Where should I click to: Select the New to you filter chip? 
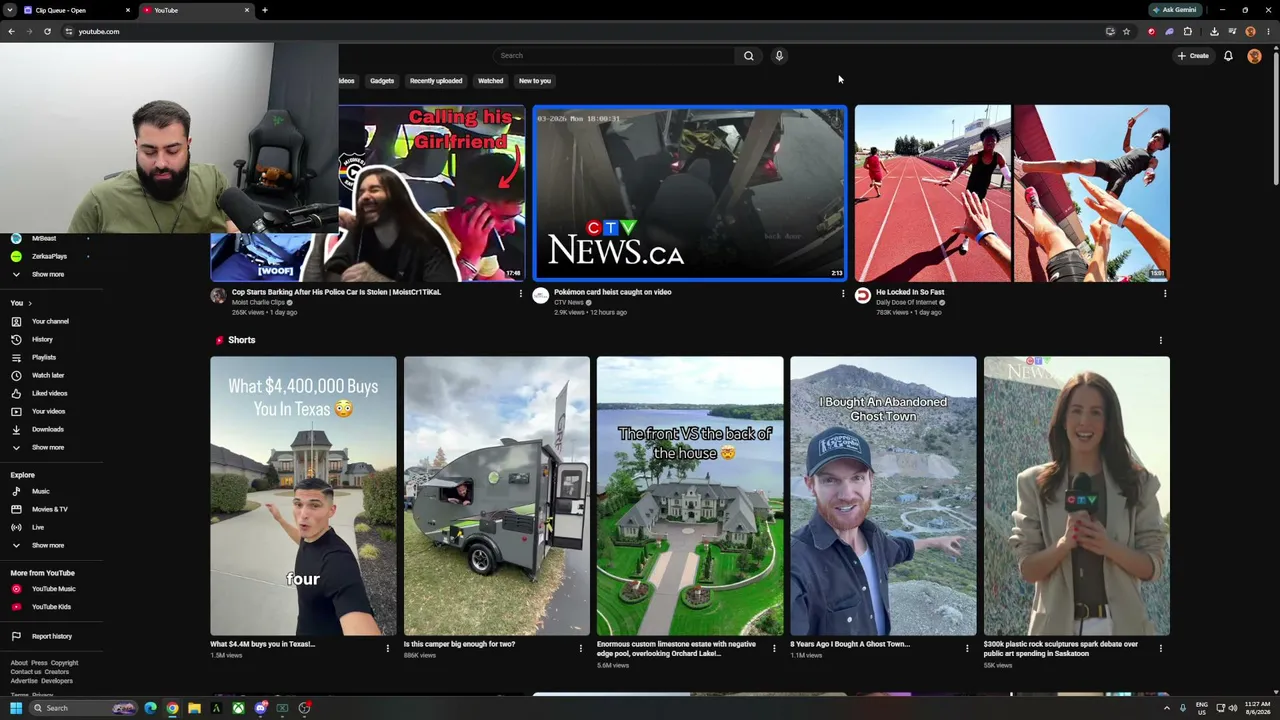click(x=535, y=81)
